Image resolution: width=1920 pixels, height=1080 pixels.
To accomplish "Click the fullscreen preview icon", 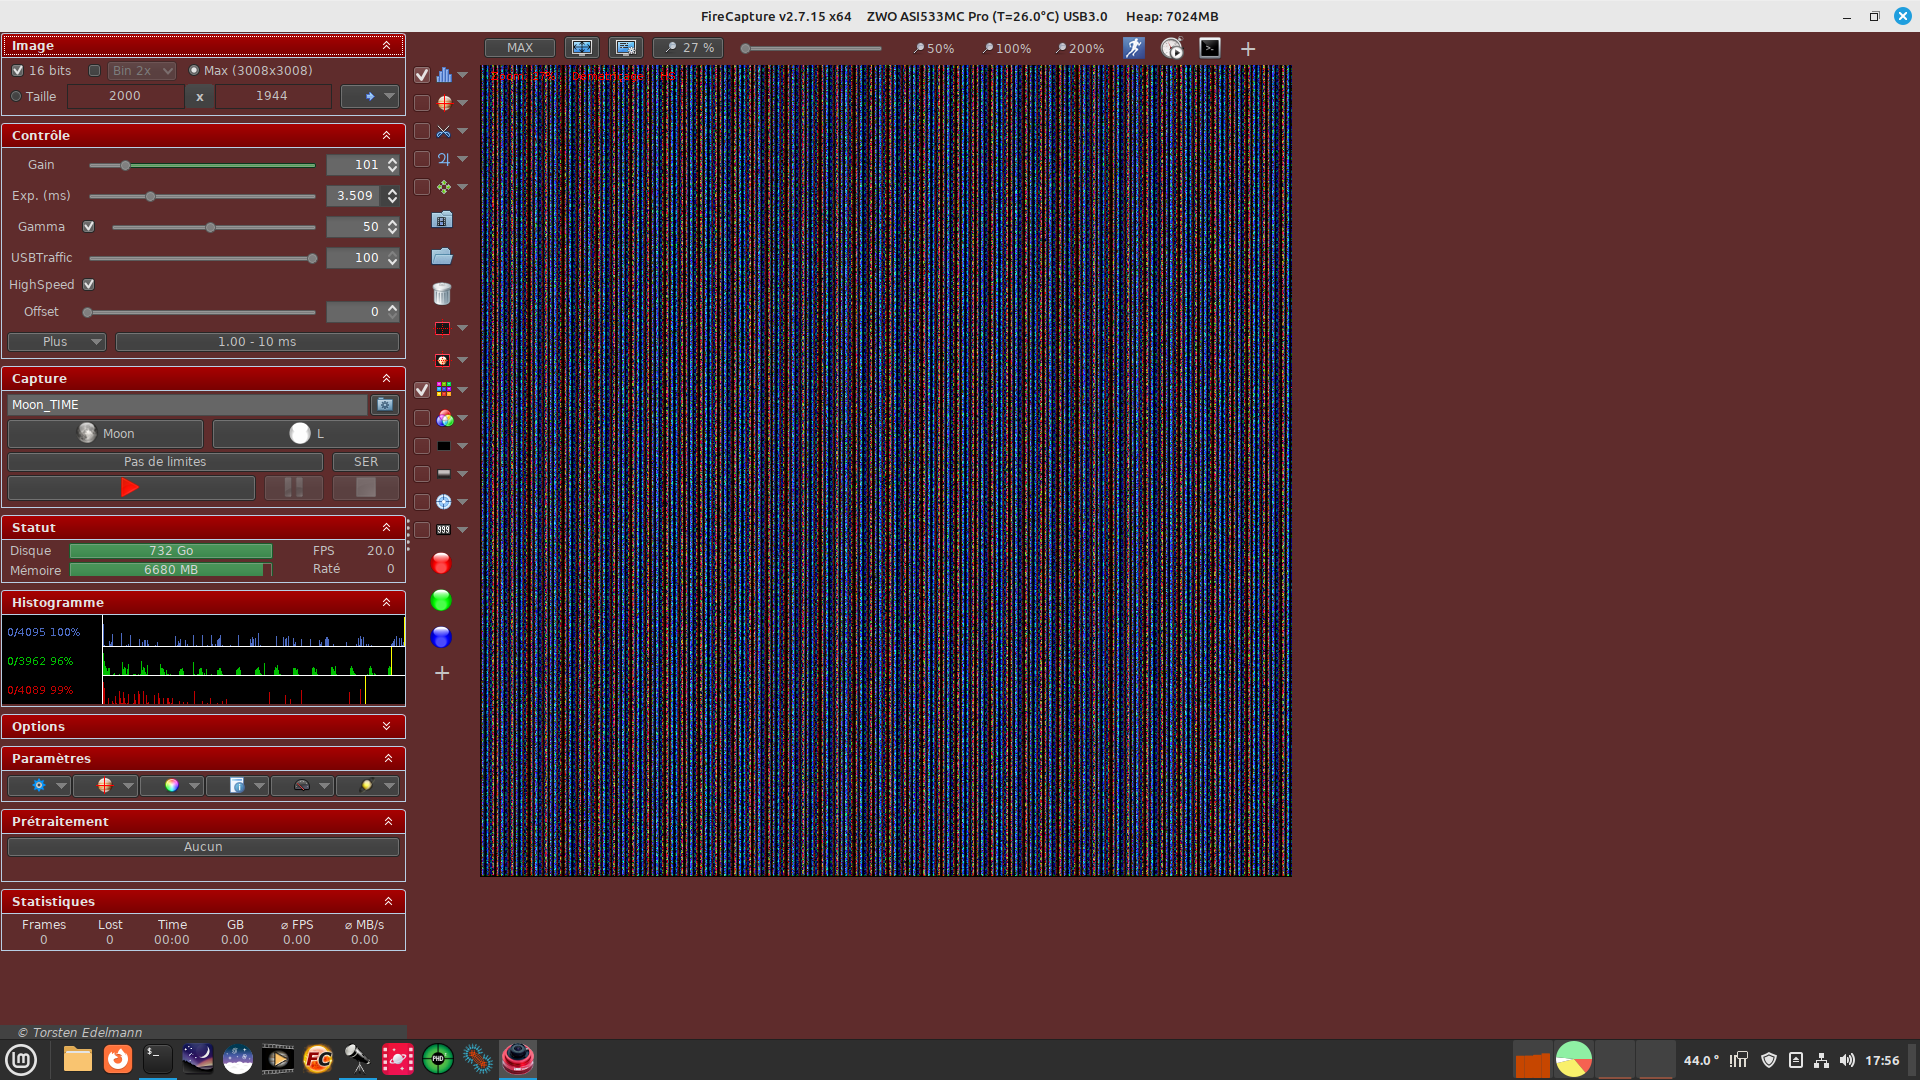I will tap(582, 48).
